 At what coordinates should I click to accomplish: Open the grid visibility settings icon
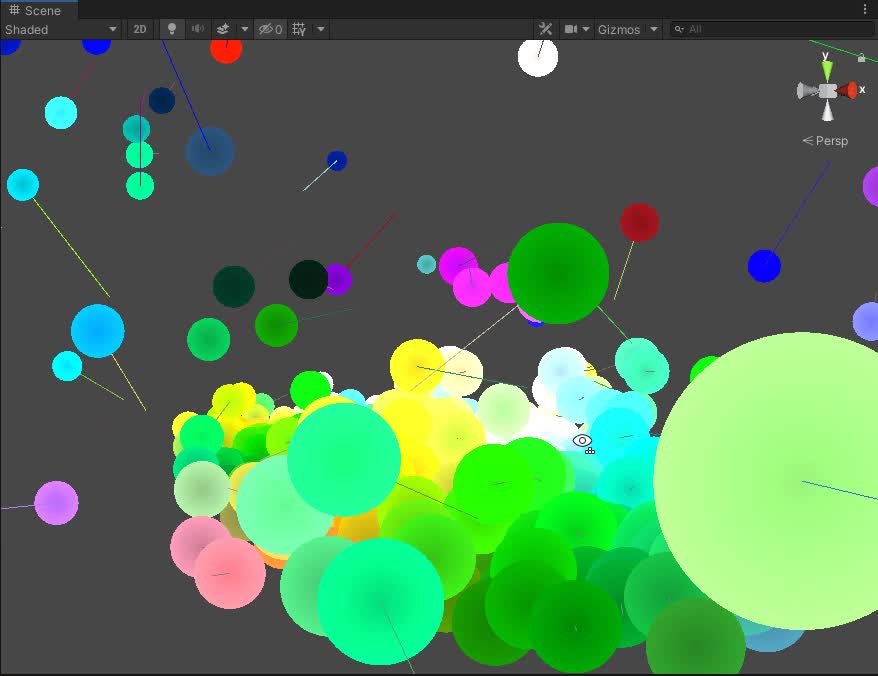(320, 29)
